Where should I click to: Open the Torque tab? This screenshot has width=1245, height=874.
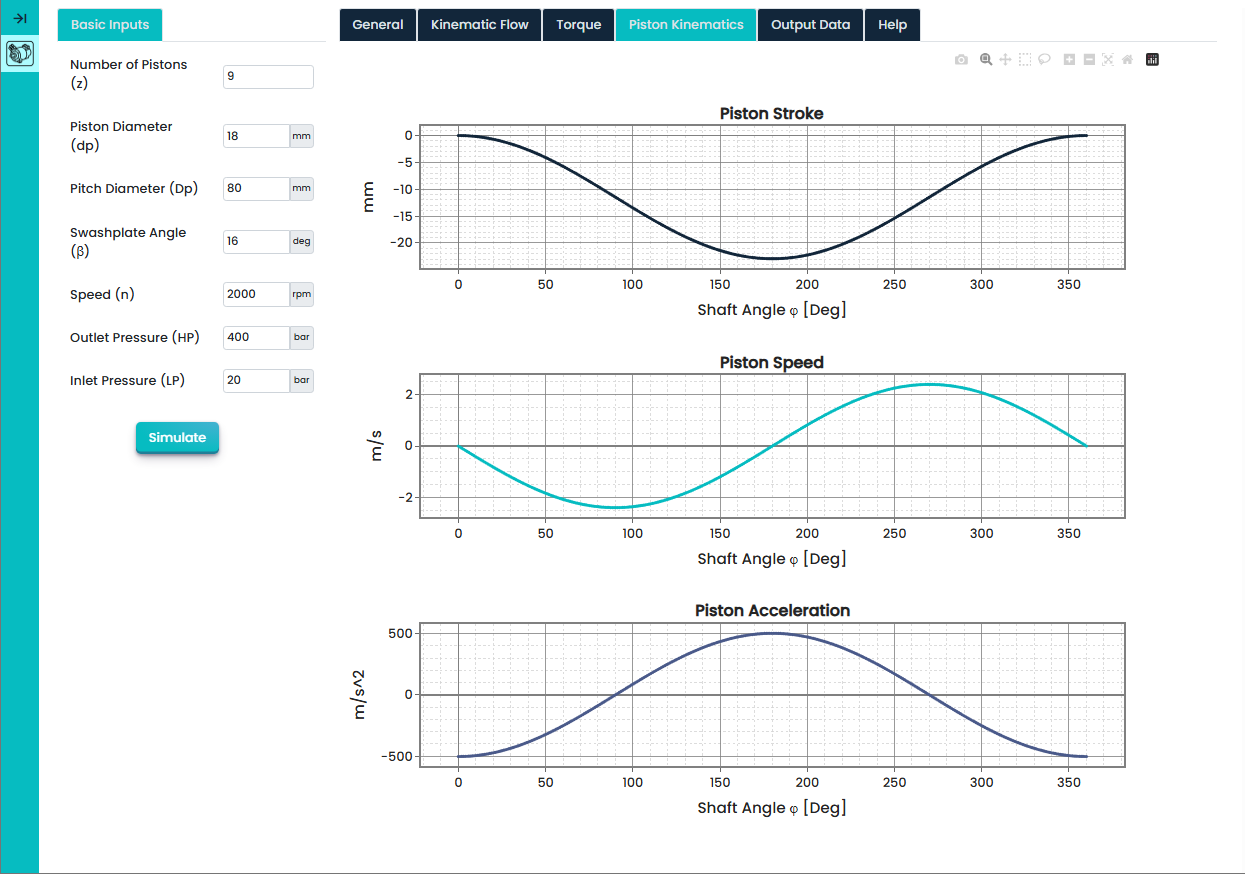tap(578, 25)
